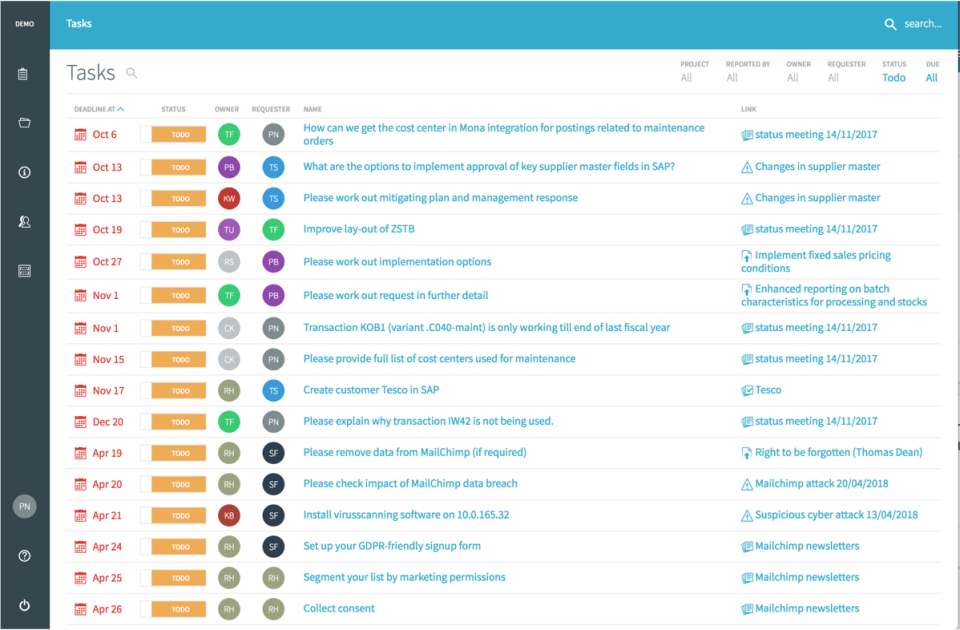Open the projects folder icon in sidebar

(x=24, y=123)
